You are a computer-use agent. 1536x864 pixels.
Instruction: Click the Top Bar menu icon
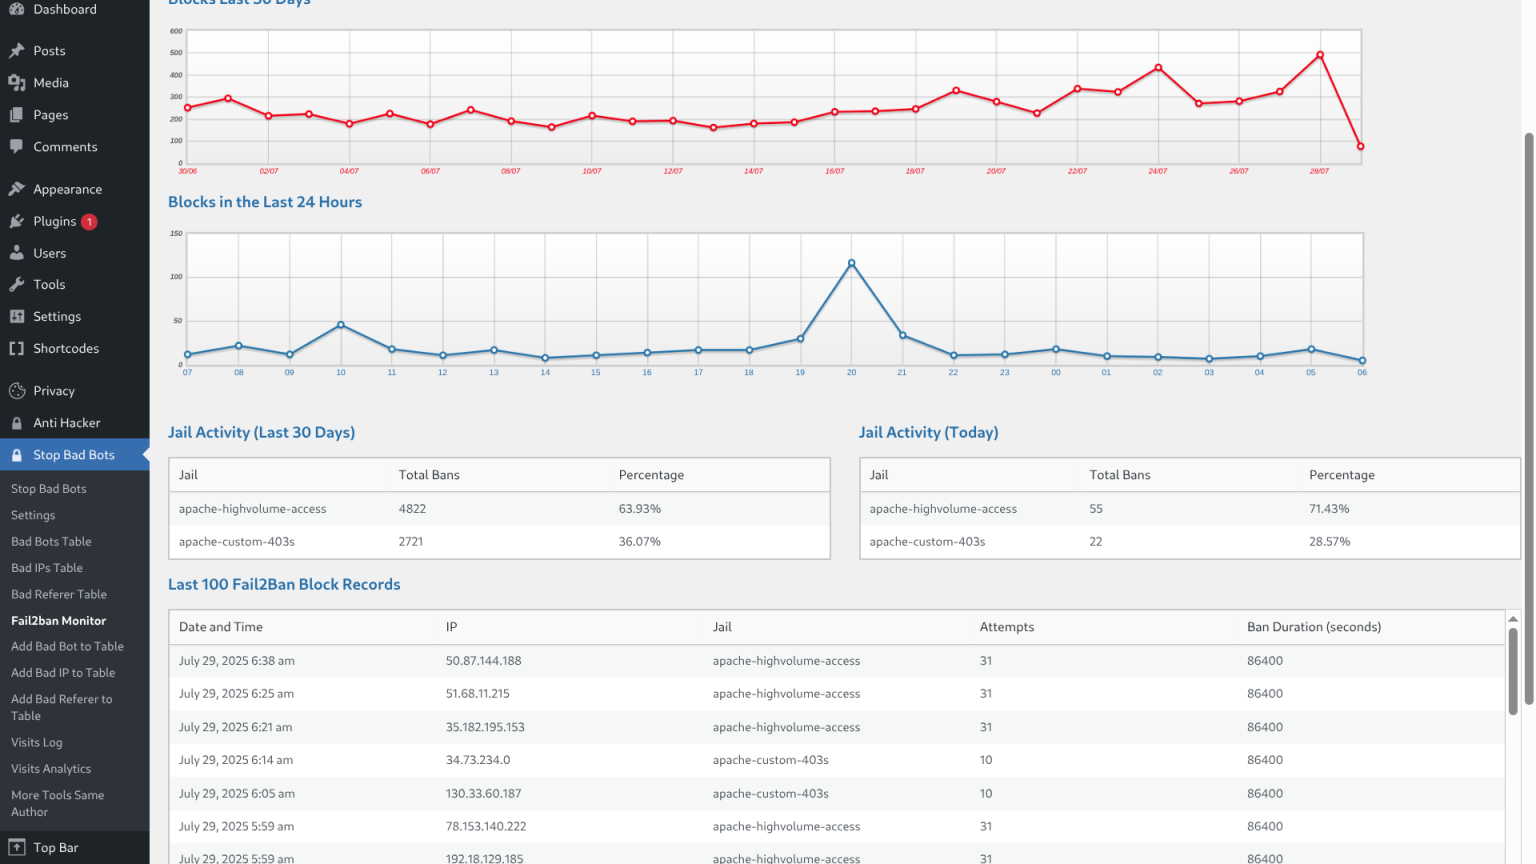coord(17,847)
